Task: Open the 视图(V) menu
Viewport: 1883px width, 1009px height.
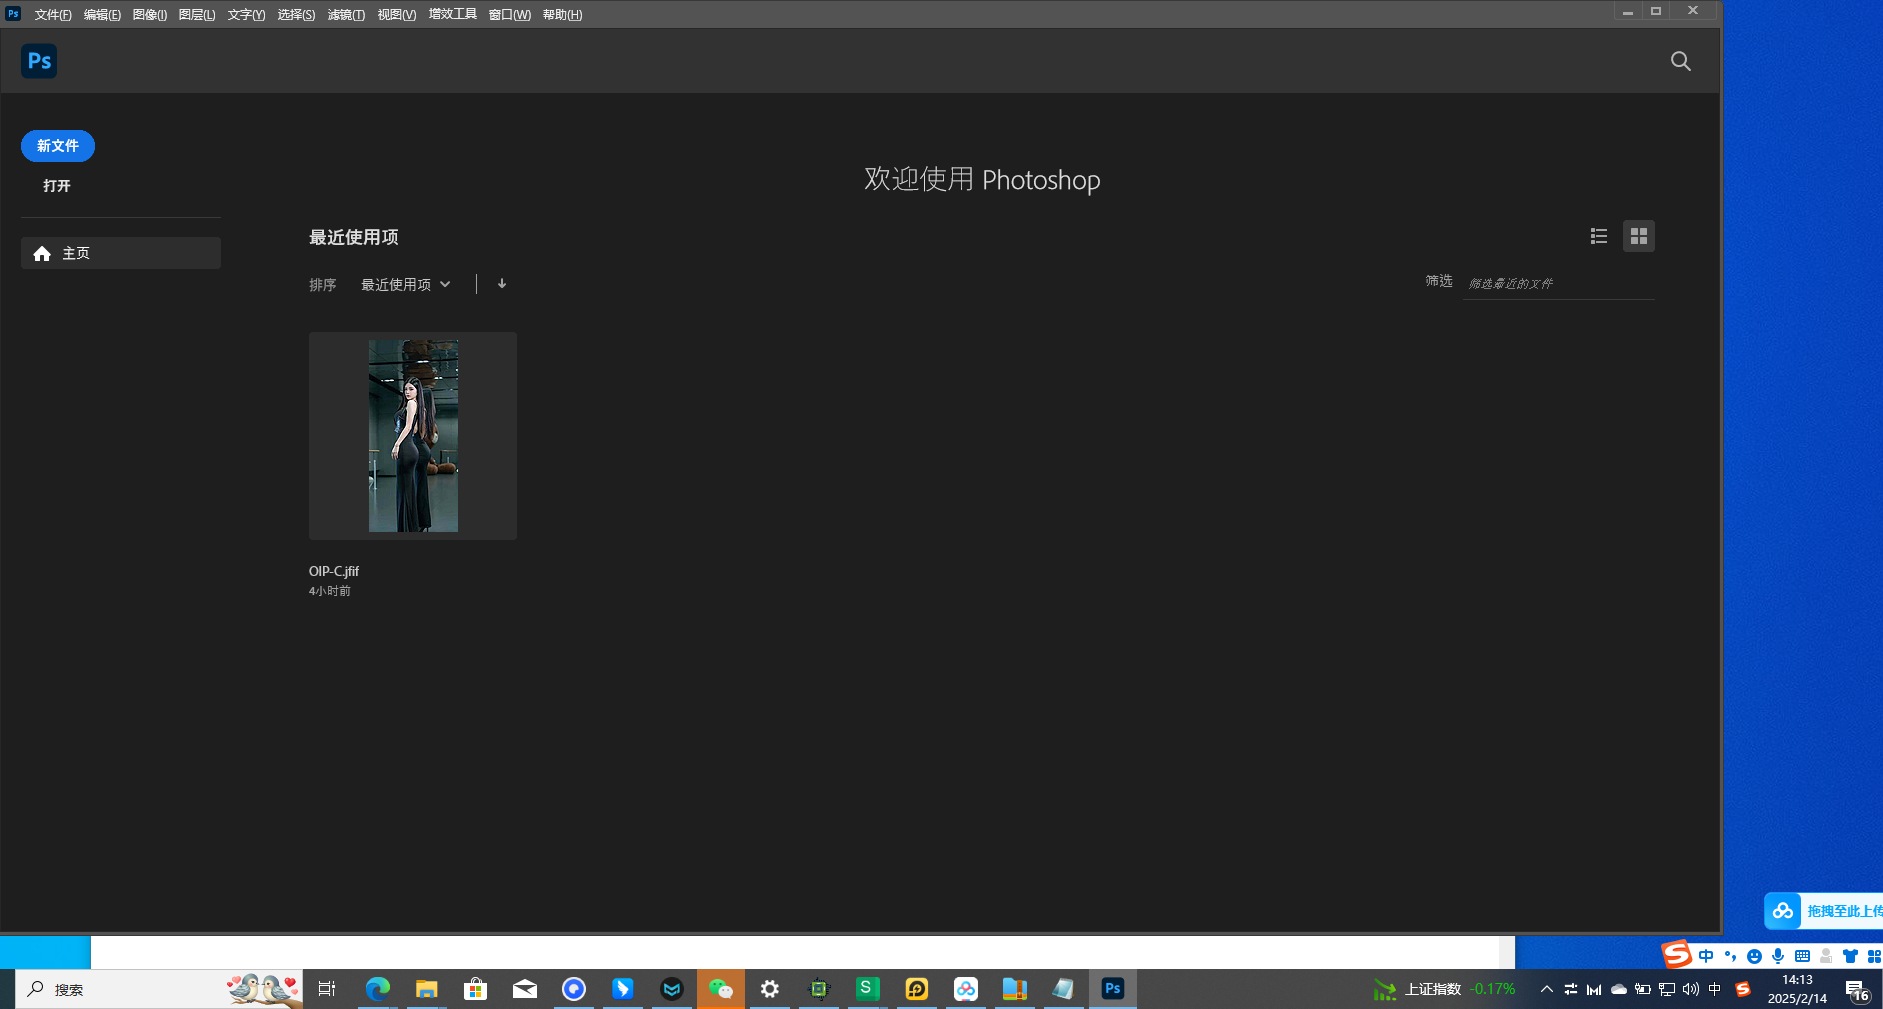Action: [x=397, y=15]
